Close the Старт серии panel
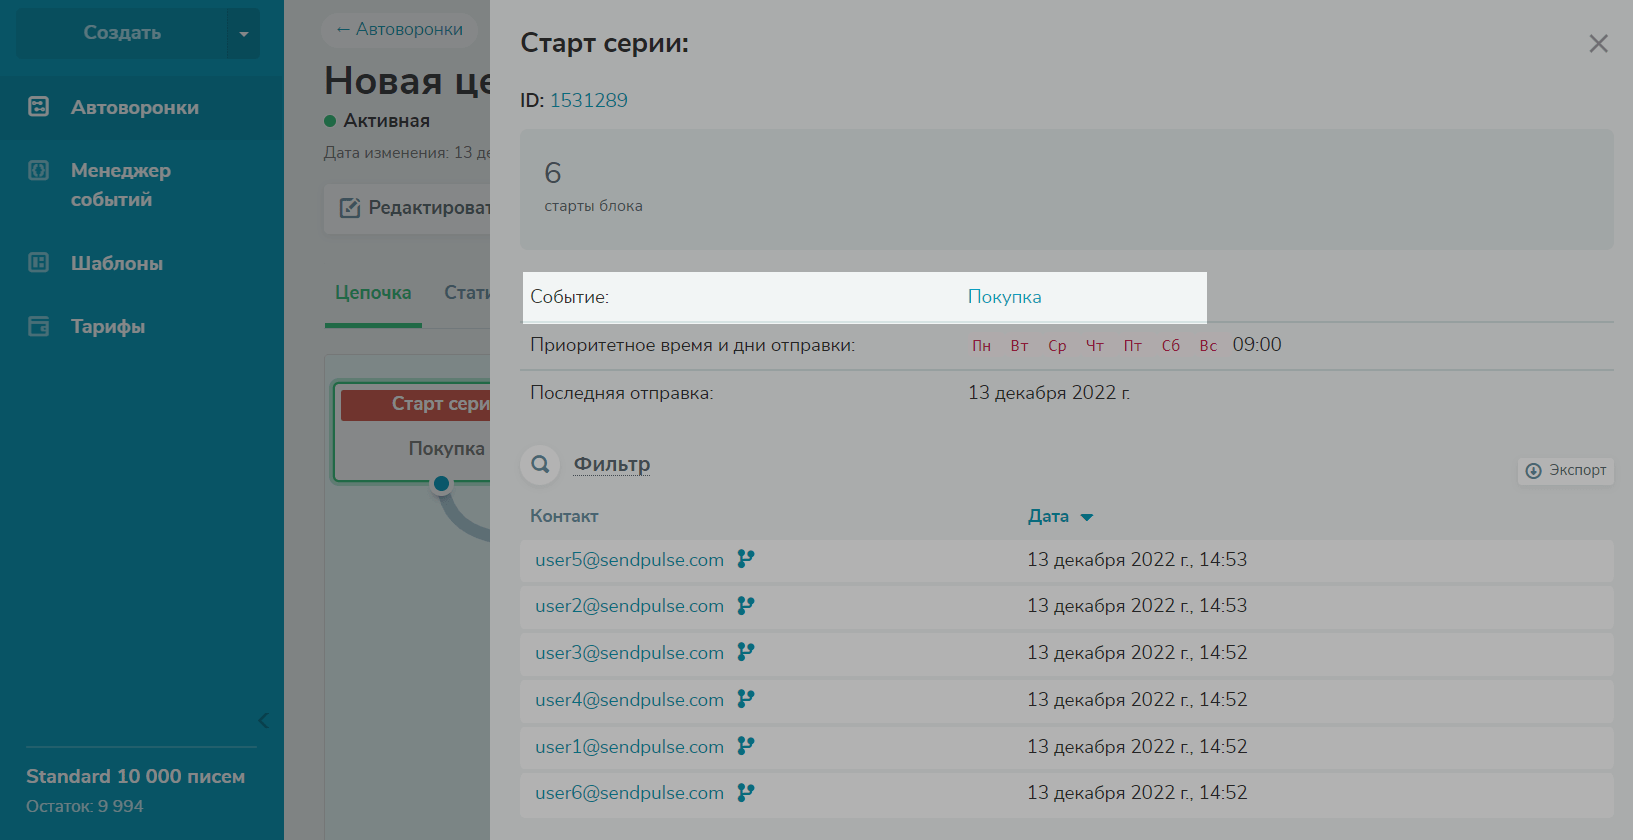The image size is (1633, 840). (1598, 44)
